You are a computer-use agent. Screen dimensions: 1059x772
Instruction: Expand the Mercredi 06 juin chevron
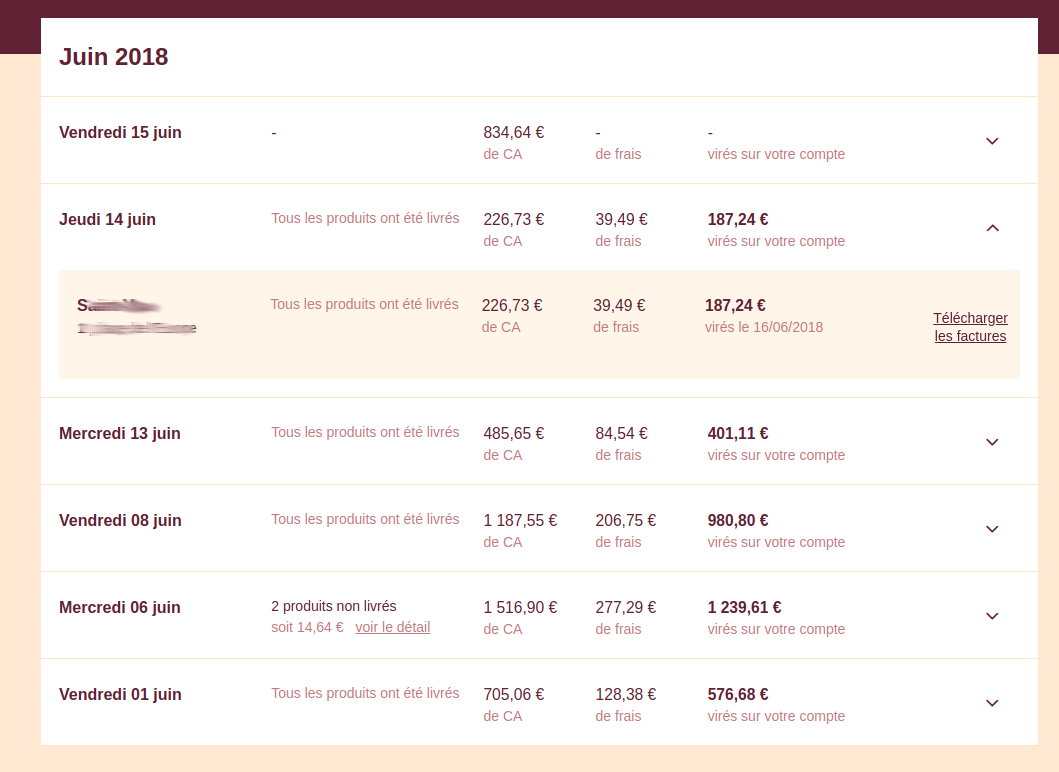991,617
